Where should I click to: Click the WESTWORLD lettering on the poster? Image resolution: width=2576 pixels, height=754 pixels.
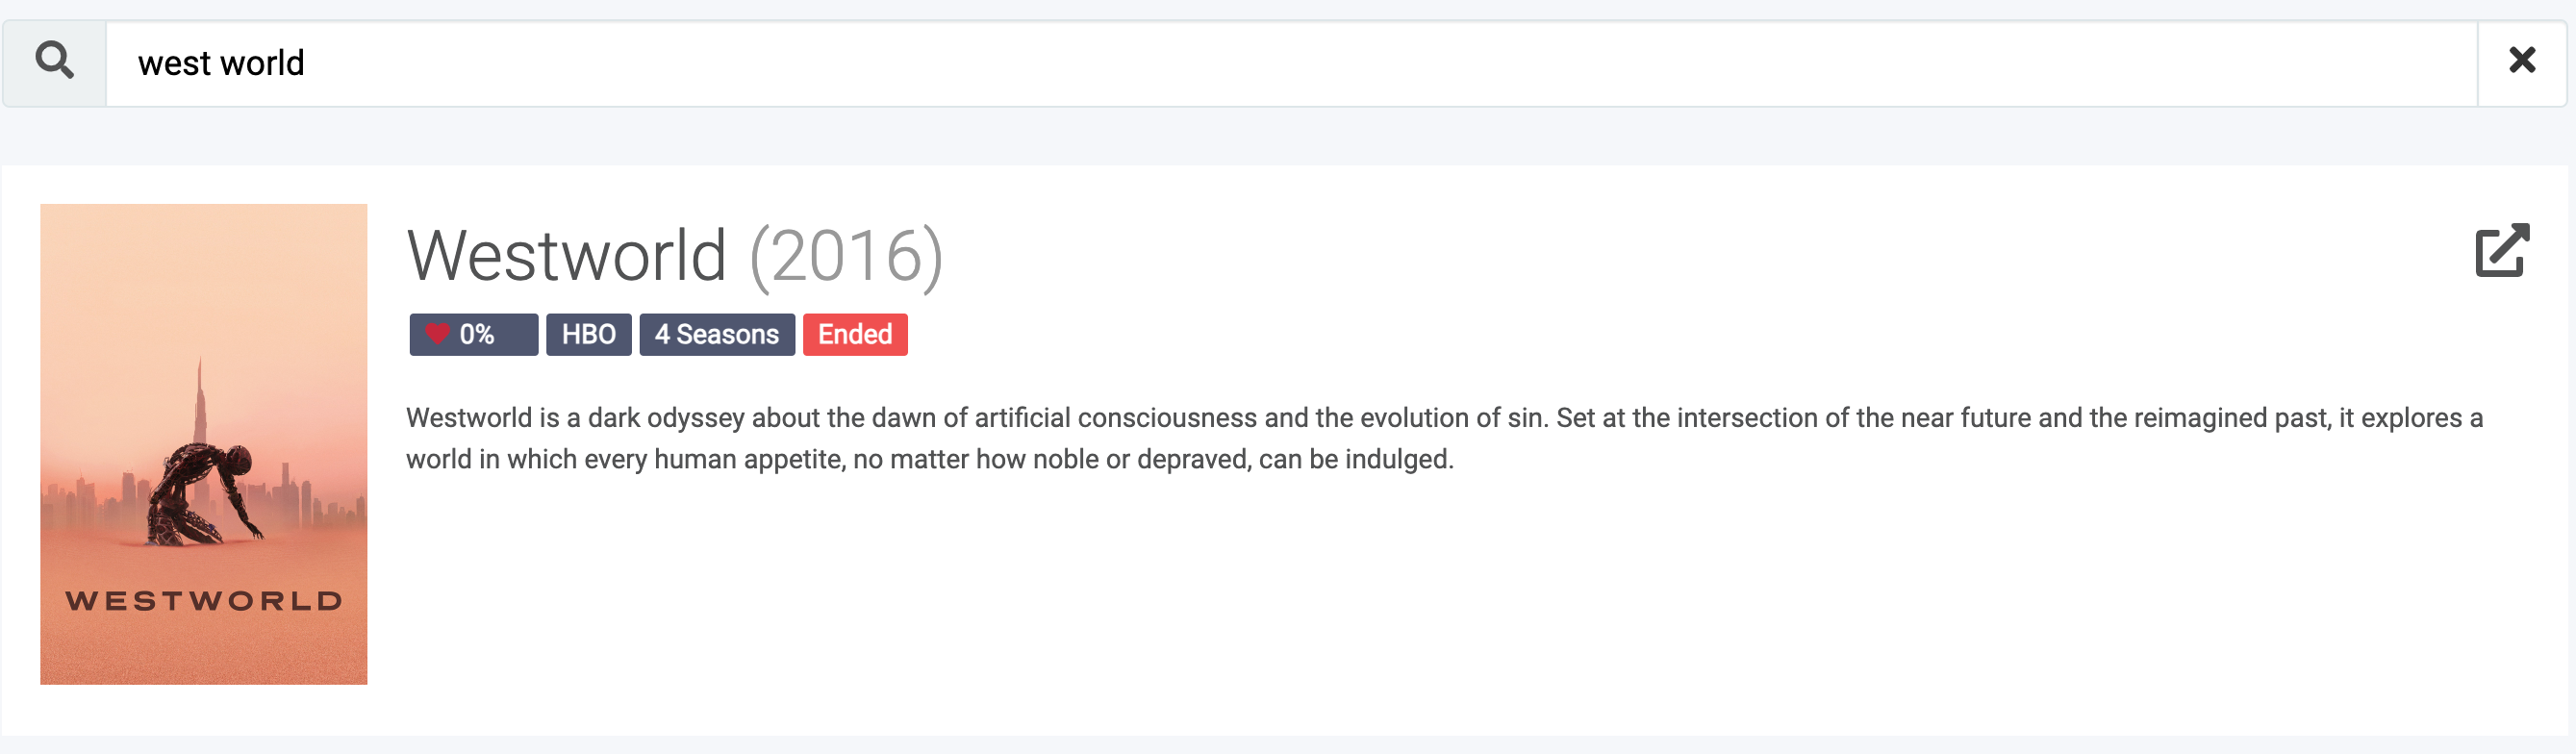coord(204,601)
